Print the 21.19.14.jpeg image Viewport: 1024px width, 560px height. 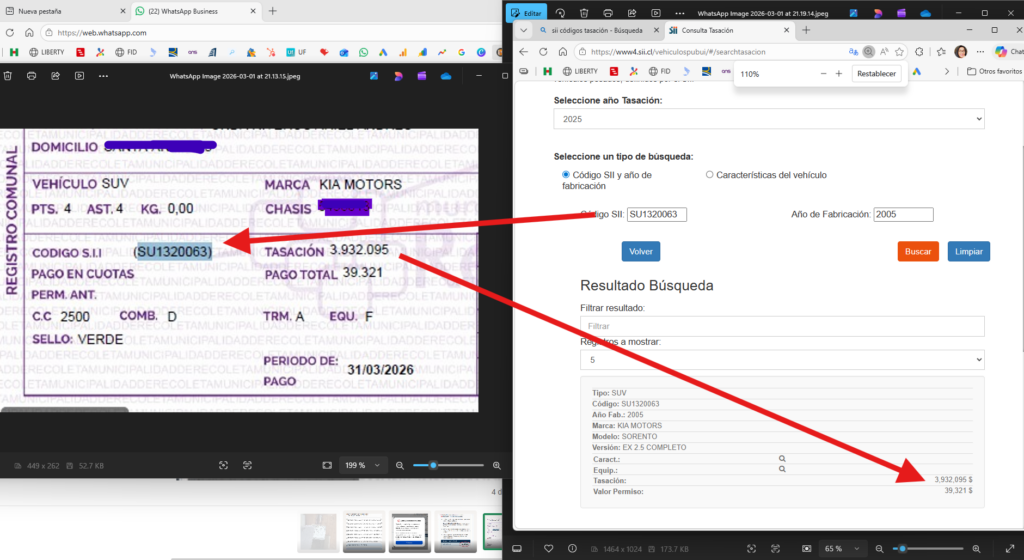pyautogui.click(x=608, y=13)
